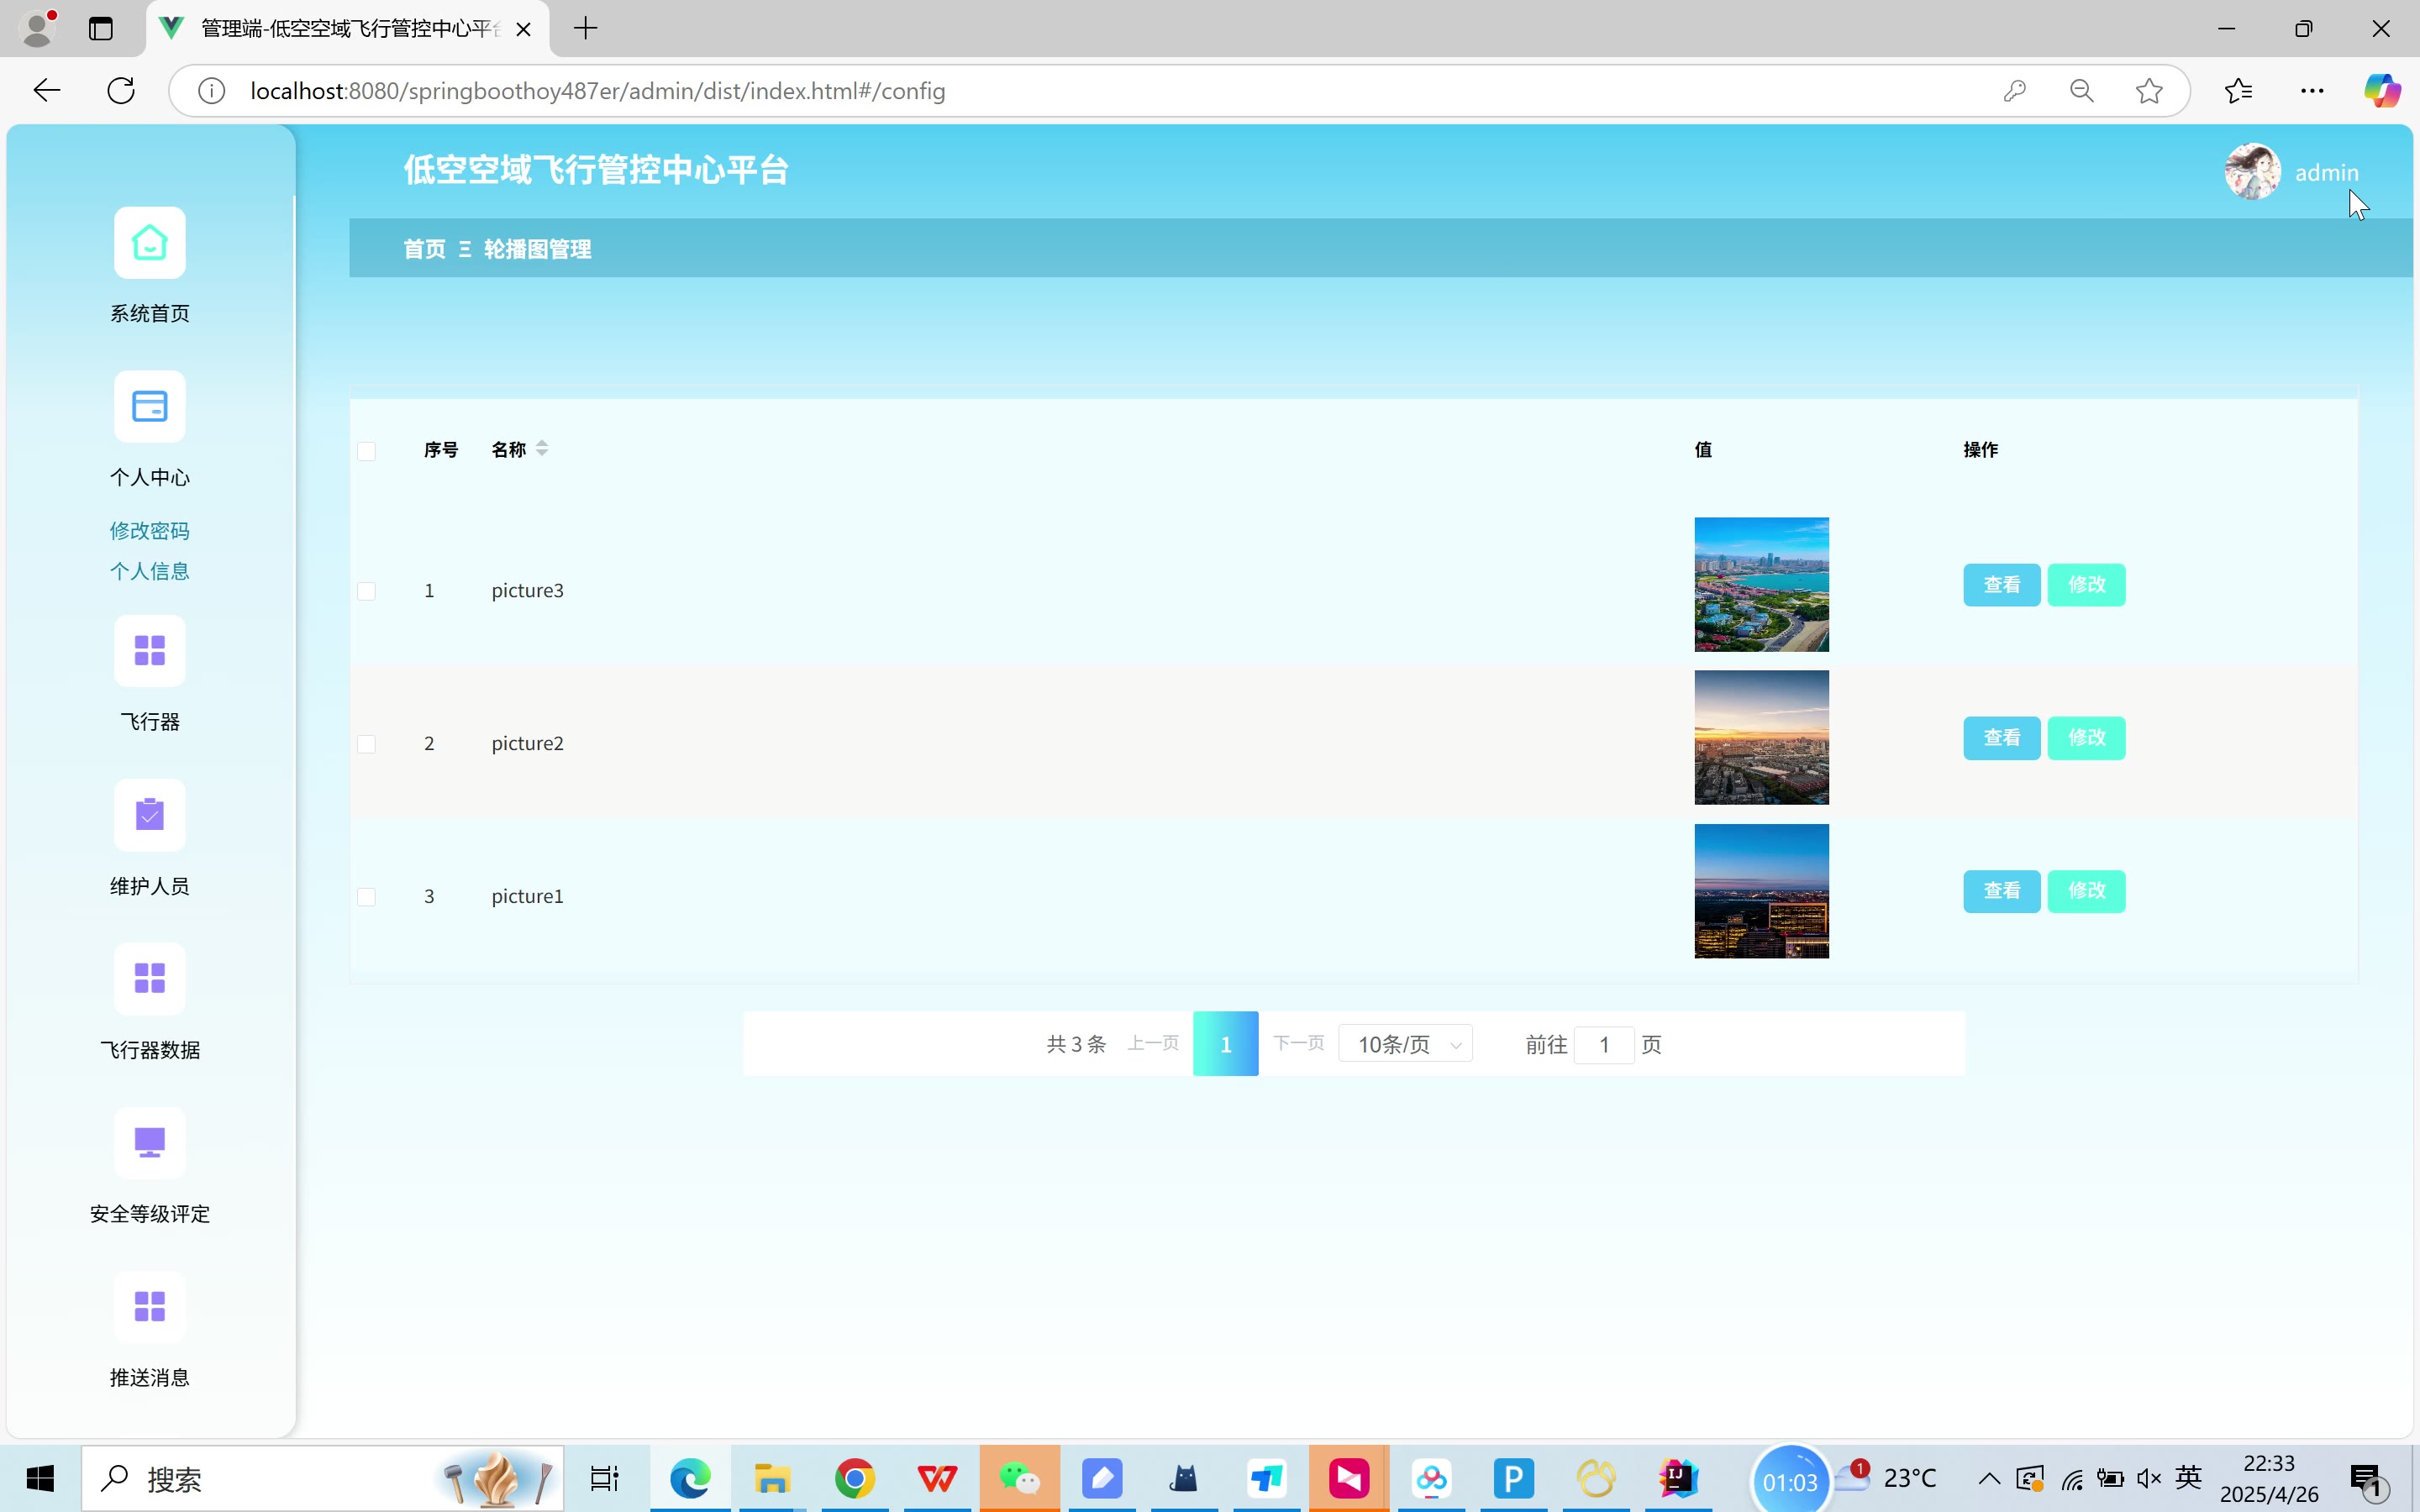Click the browser favorites star icon
Image resolution: width=2420 pixels, height=1512 pixels.
[2148, 91]
